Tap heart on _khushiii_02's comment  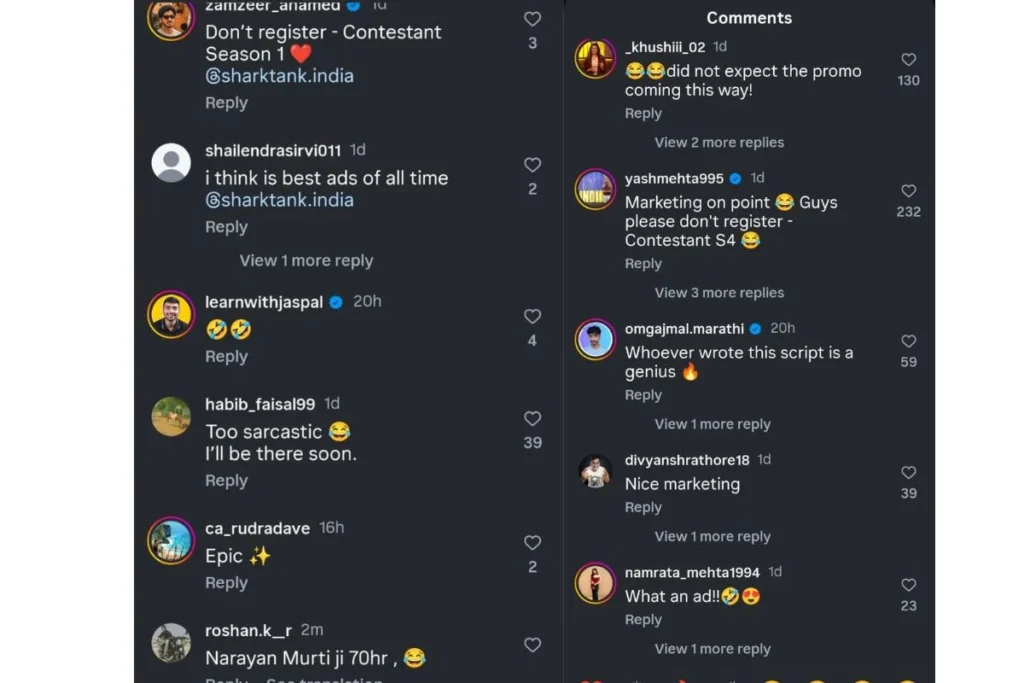click(x=908, y=60)
